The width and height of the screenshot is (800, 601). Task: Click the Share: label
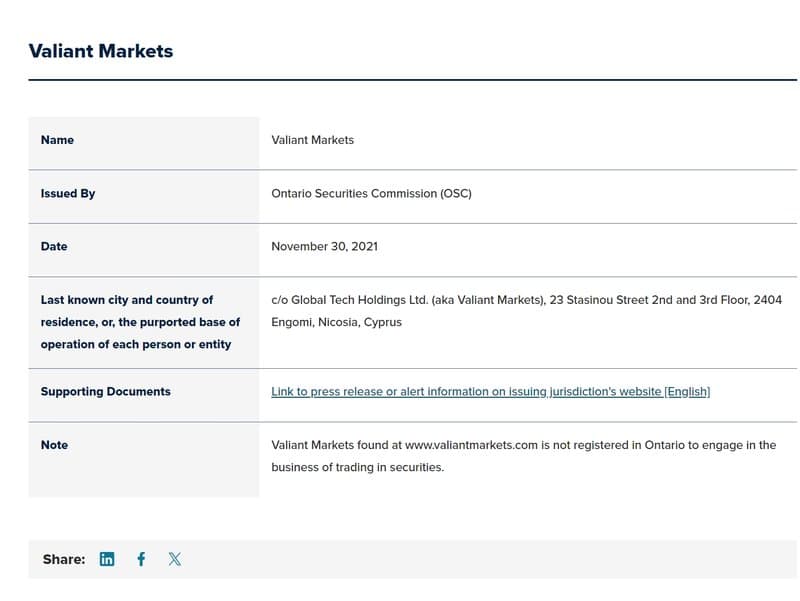click(x=64, y=559)
